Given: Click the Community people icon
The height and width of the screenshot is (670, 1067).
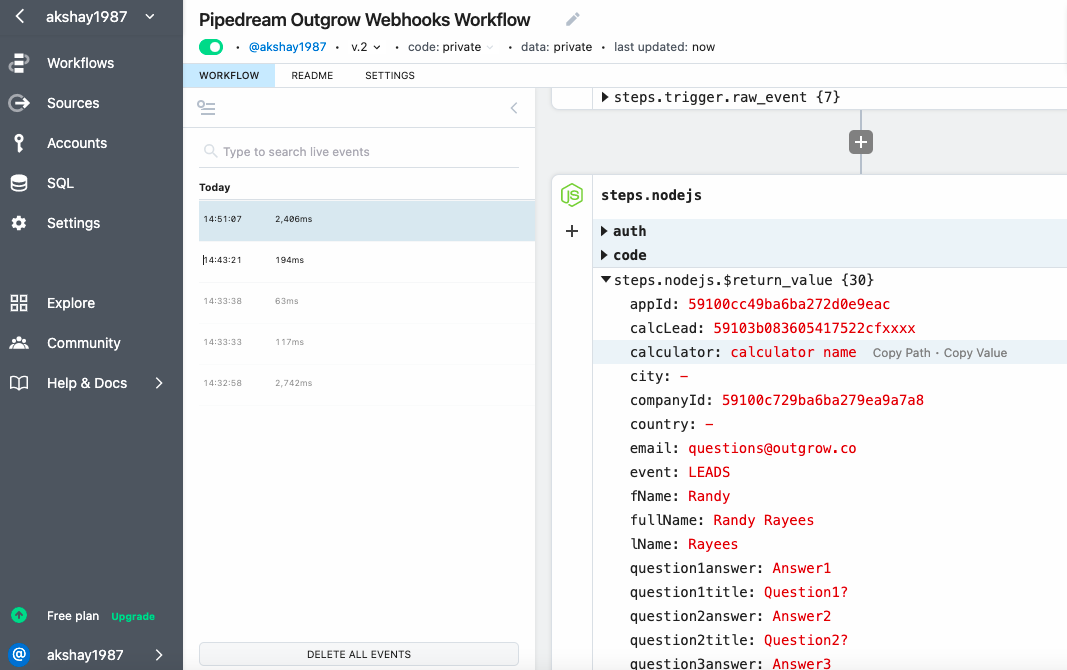Looking at the screenshot, I should pyautogui.click(x=19, y=343).
